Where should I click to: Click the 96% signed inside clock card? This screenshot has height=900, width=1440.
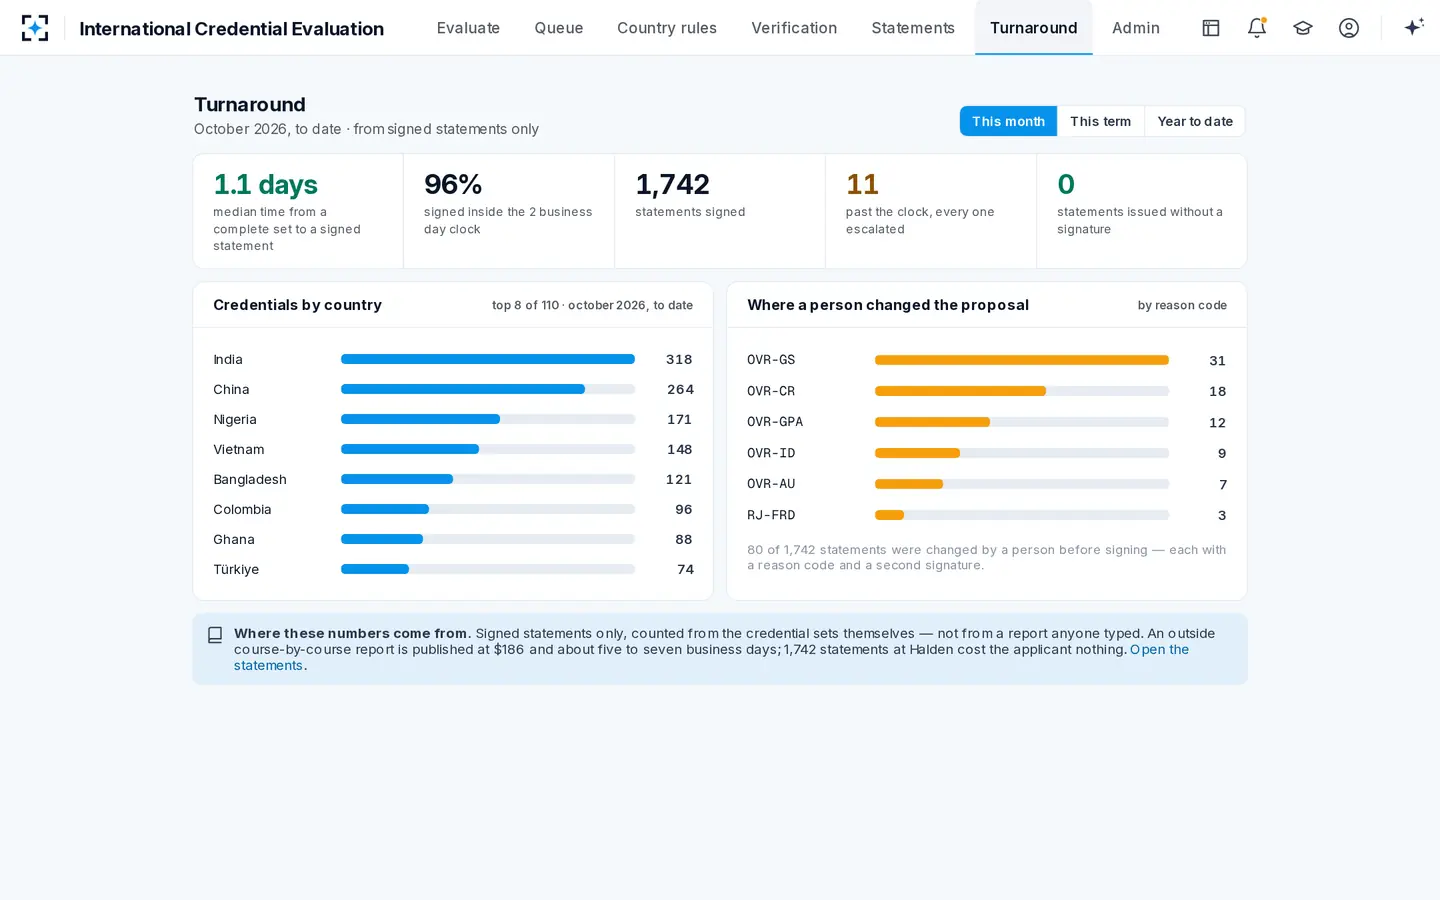point(509,211)
